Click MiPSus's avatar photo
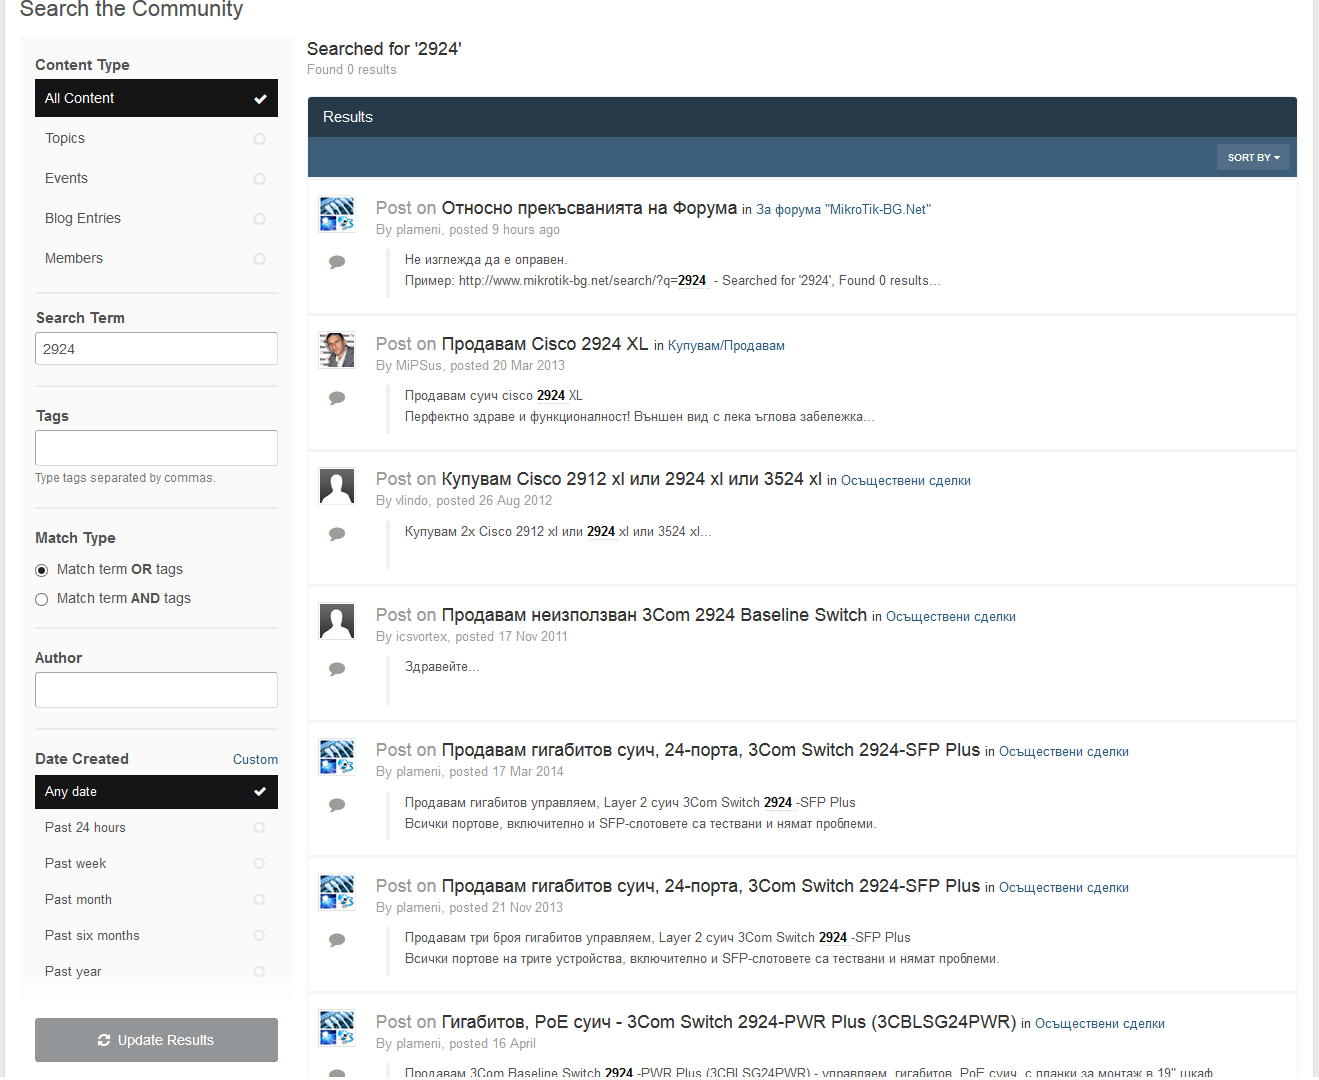1319x1080 pixels. (x=337, y=350)
